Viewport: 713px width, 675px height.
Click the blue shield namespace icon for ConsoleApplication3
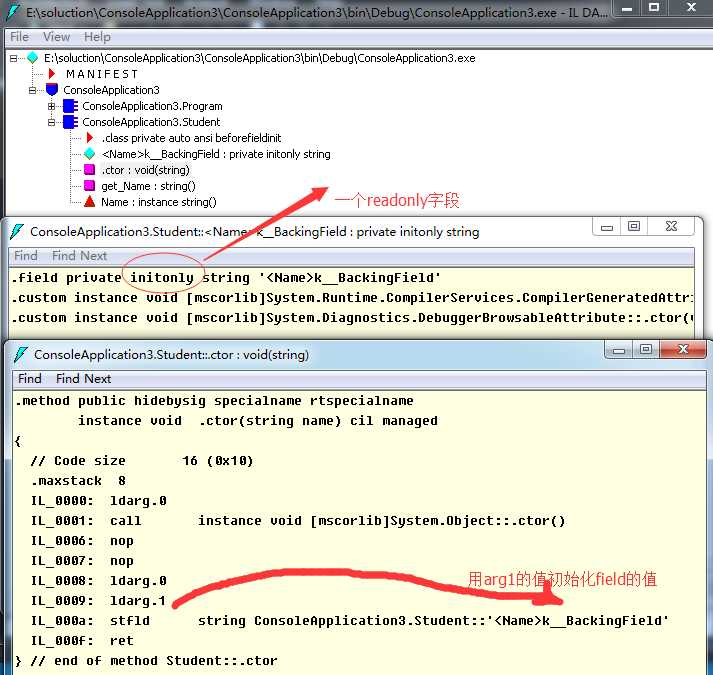(52, 90)
